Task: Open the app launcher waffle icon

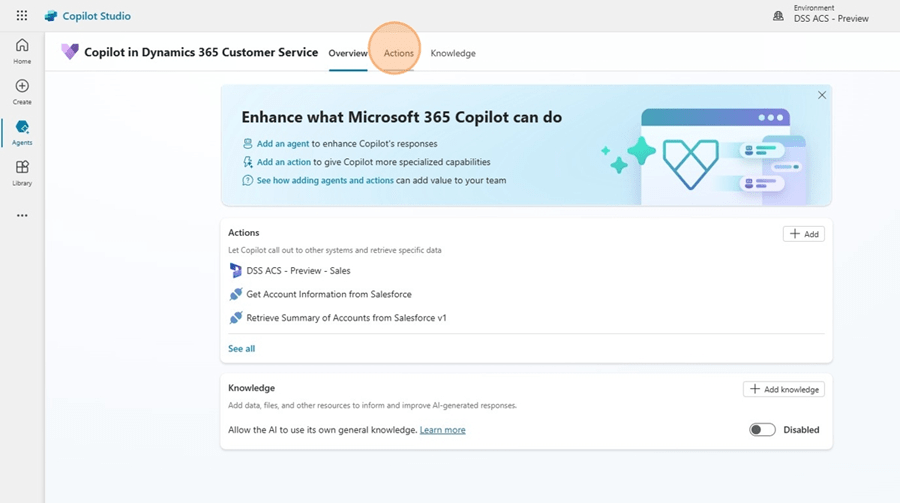Action: pyautogui.click(x=21, y=16)
